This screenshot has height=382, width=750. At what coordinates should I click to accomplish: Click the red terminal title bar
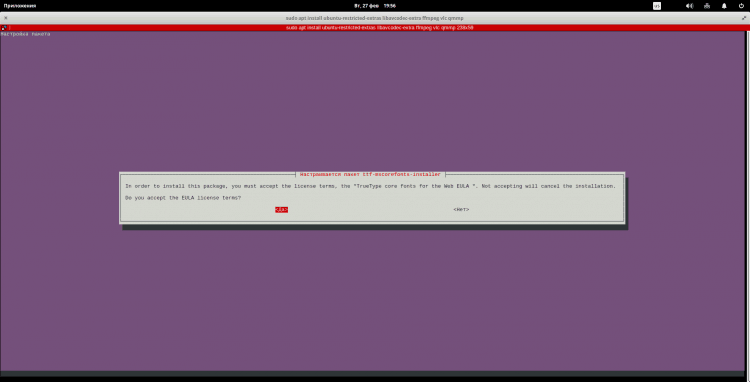(x=375, y=28)
